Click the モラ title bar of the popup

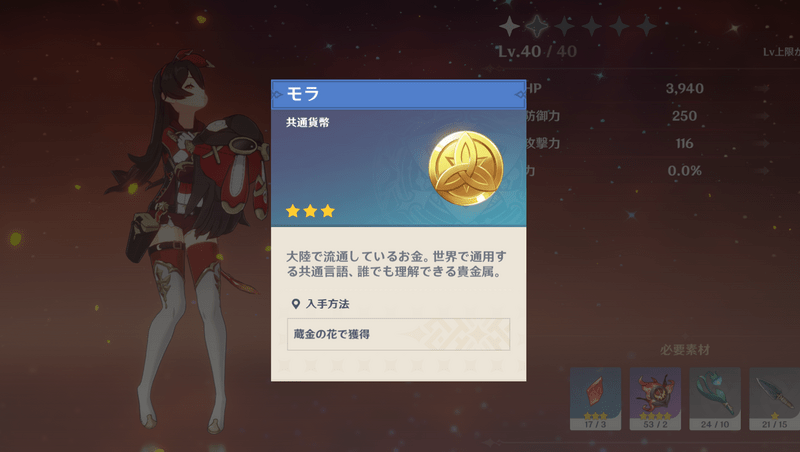coord(398,94)
